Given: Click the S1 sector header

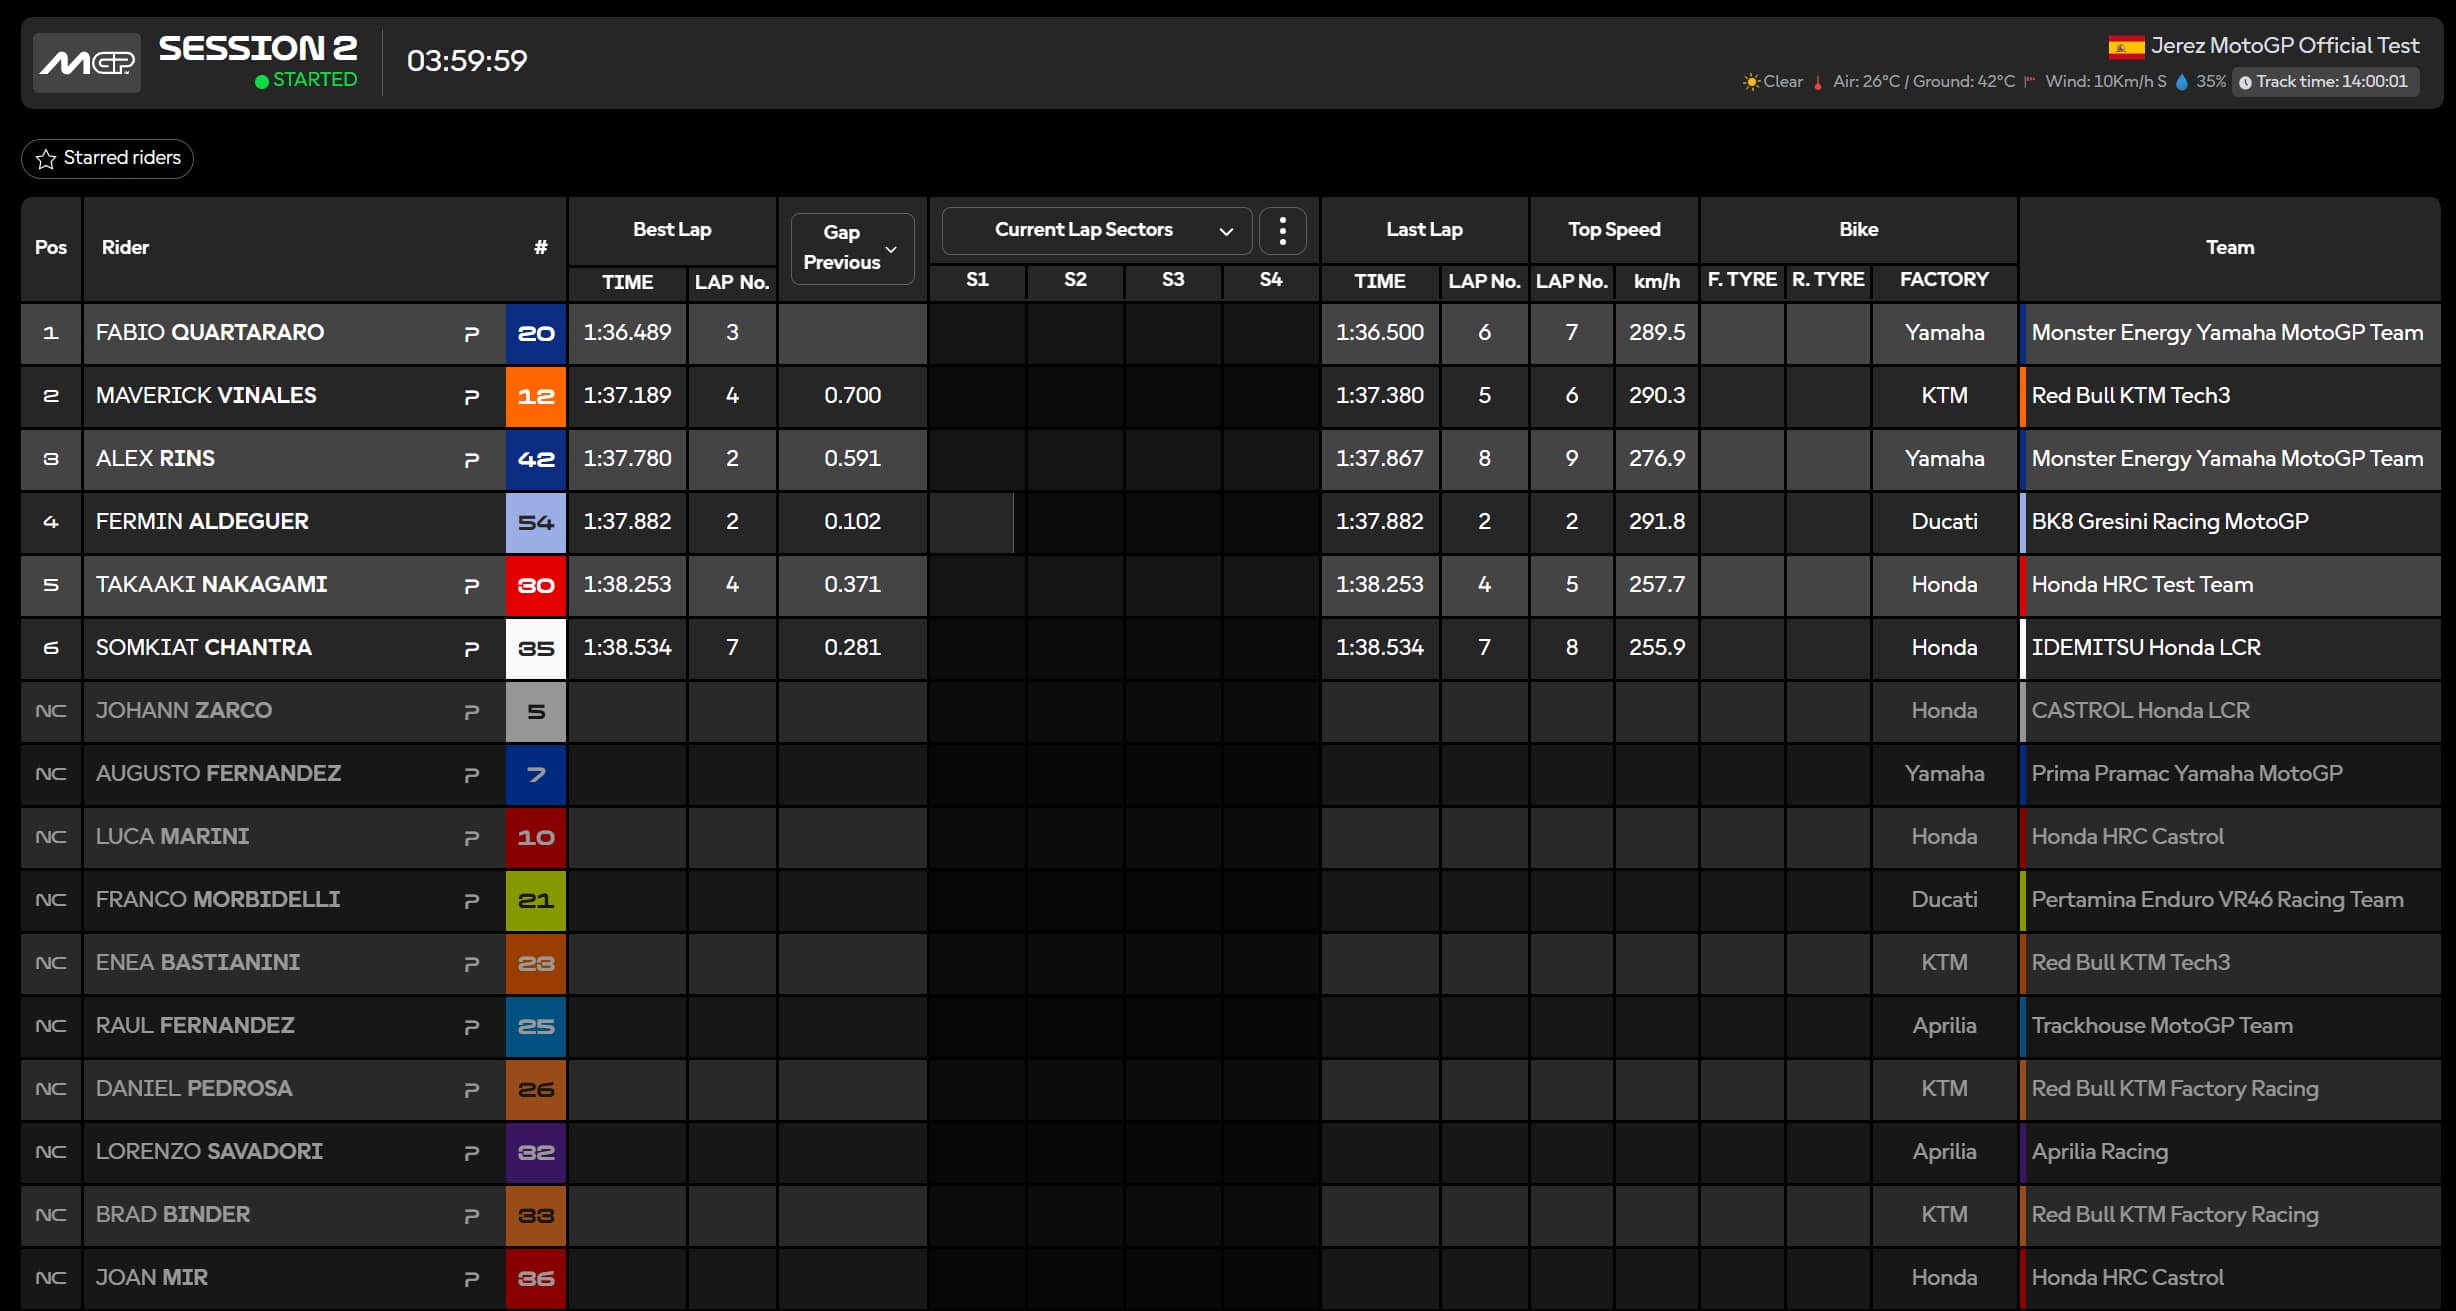Looking at the screenshot, I should (x=977, y=281).
